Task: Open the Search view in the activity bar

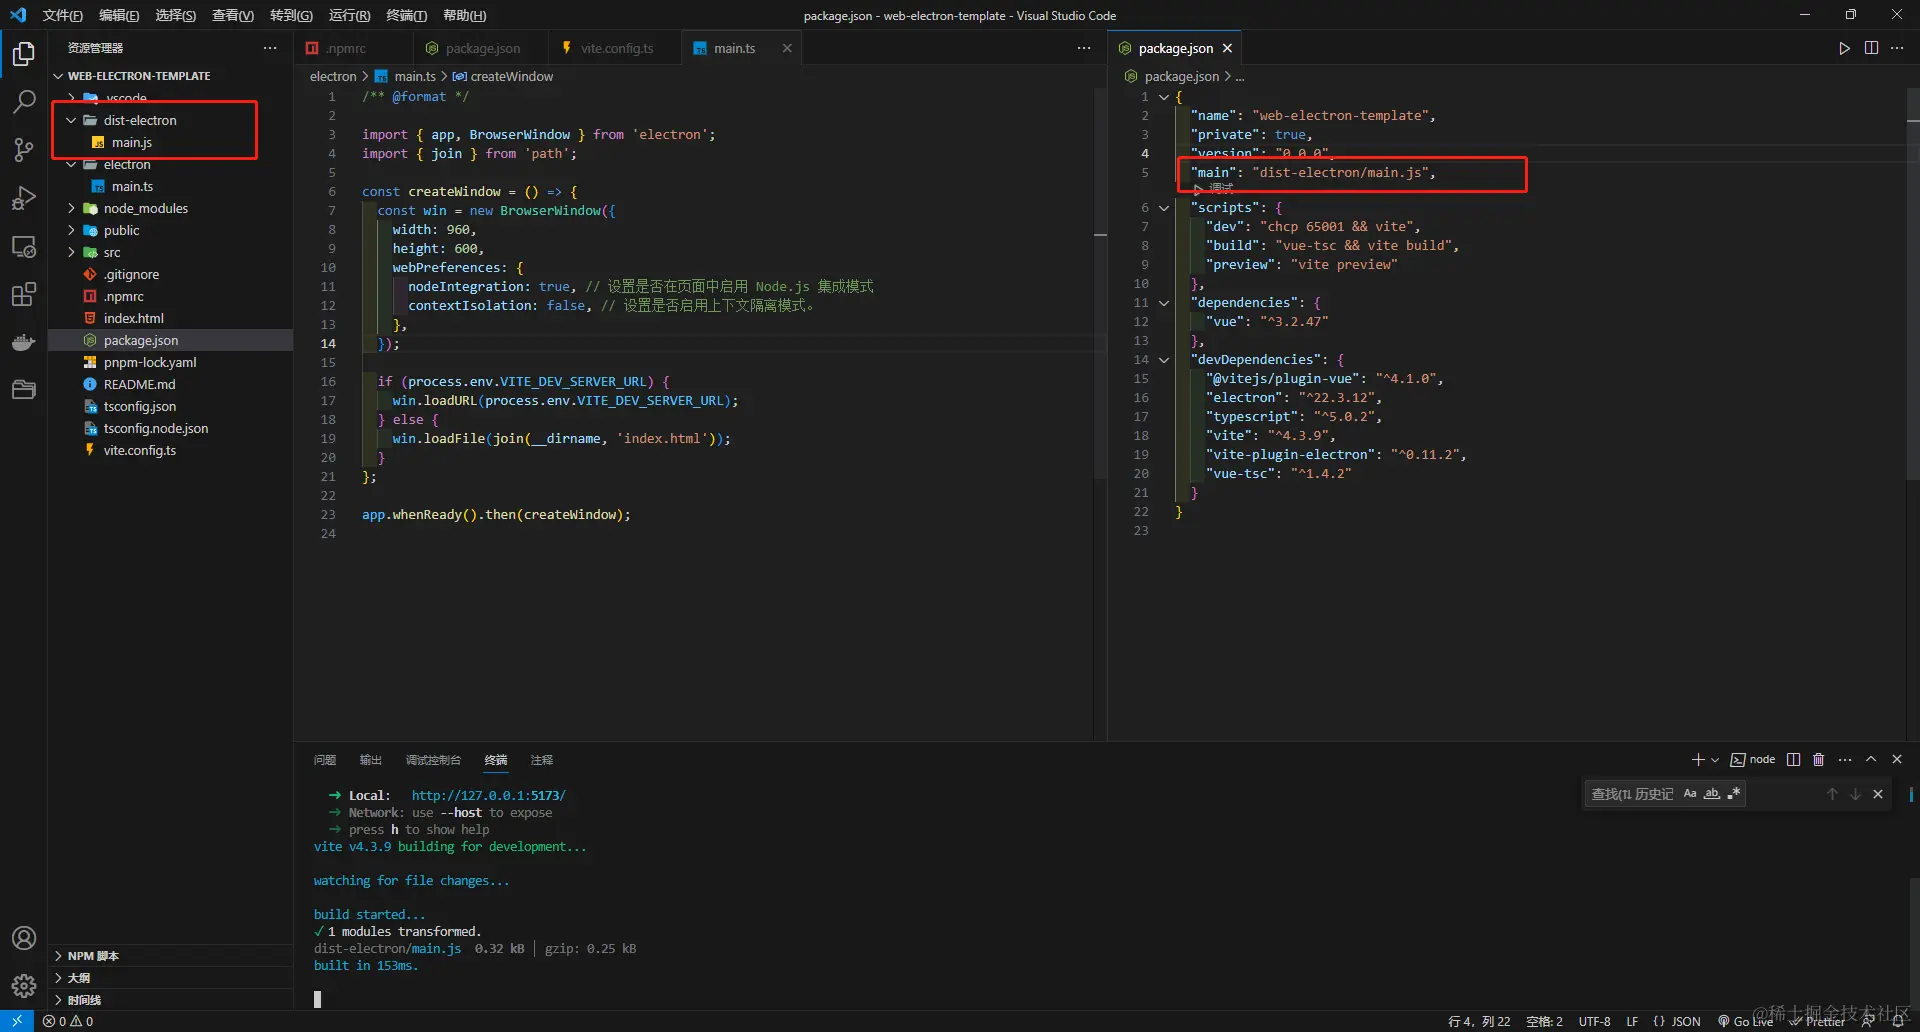Action: point(24,102)
